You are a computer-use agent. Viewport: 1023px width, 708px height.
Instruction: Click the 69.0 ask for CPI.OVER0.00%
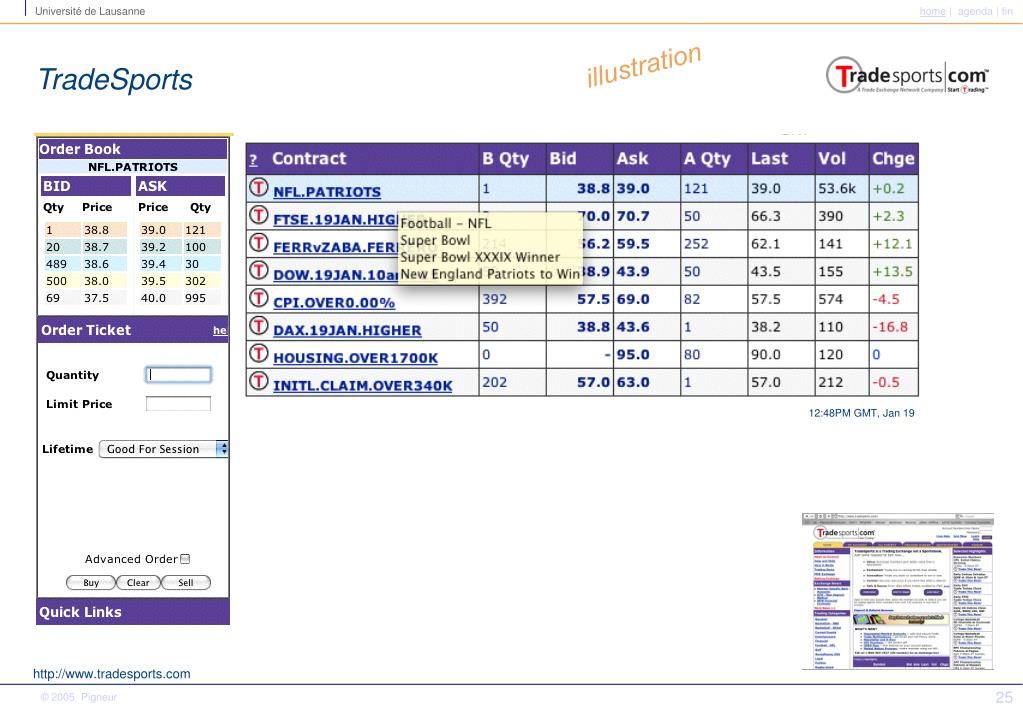click(x=633, y=299)
